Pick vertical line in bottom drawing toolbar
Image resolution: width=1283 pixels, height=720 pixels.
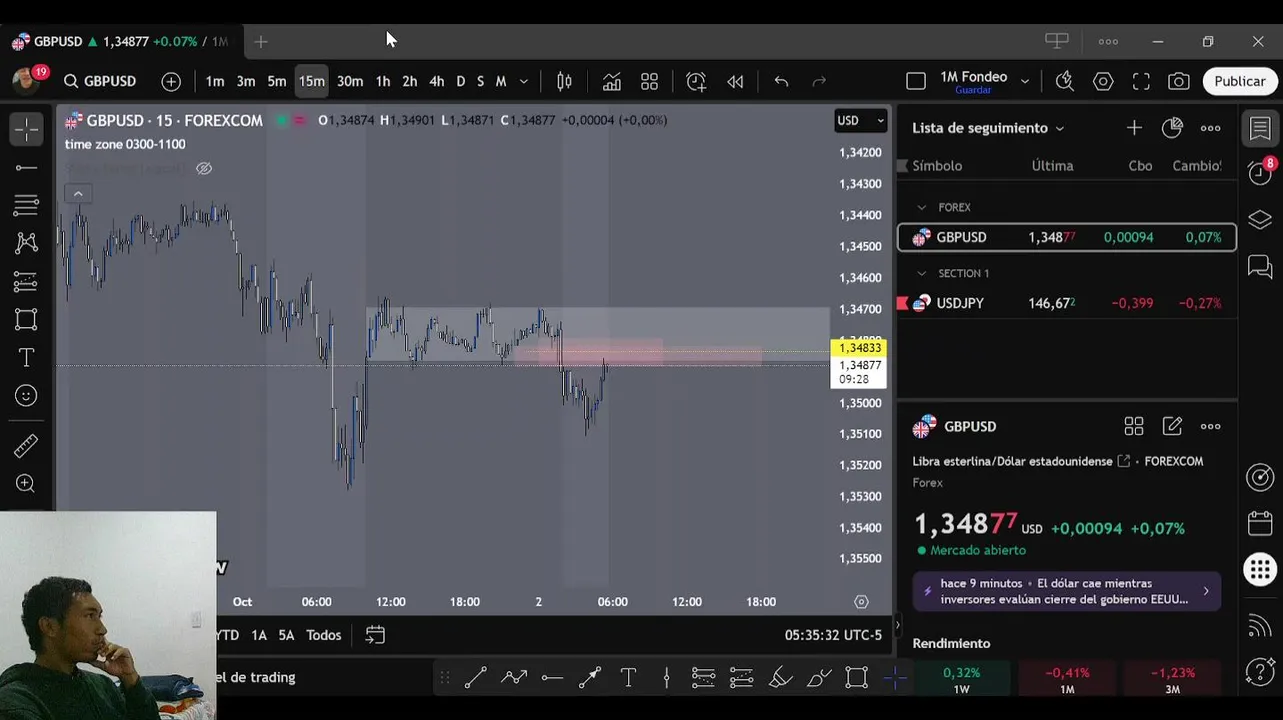click(666, 677)
